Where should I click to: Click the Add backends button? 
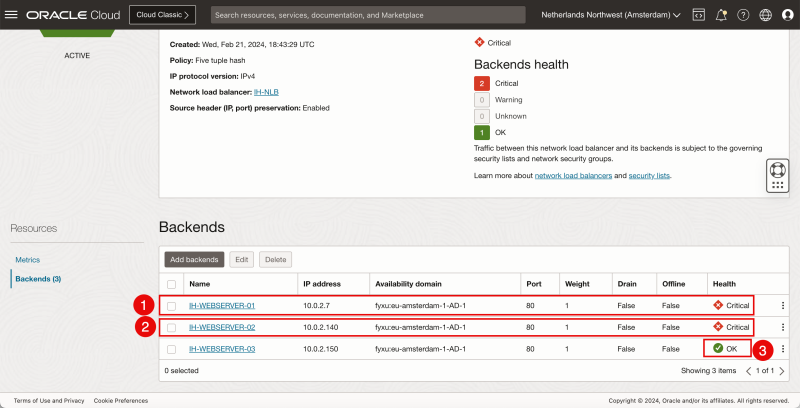194,259
